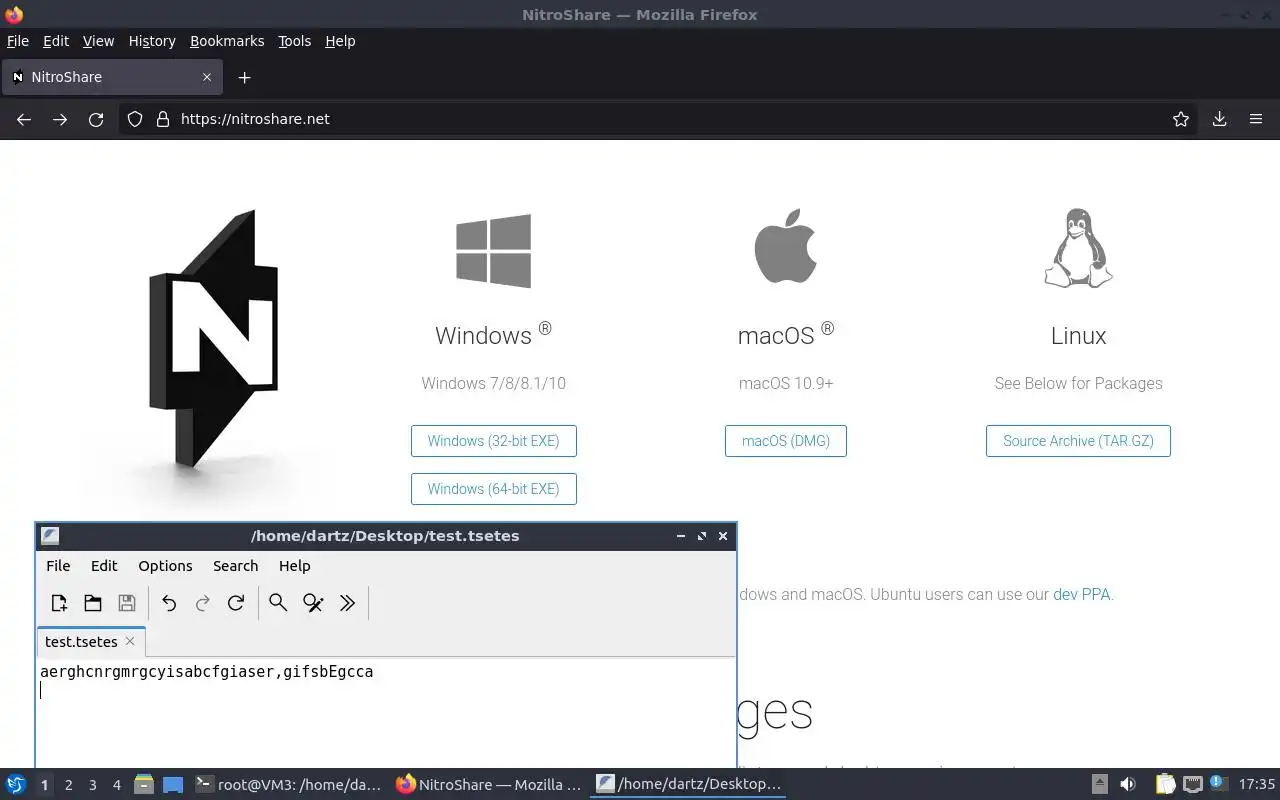Click the find magnifier icon in the editor
The width and height of the screenshot is (1280, 800).
278,603
